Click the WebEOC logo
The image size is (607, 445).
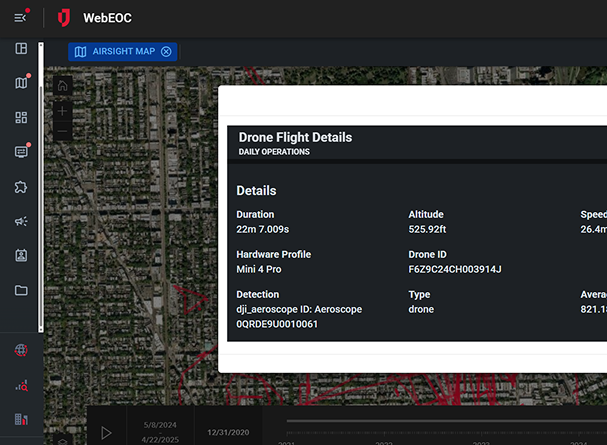point(65,18)
